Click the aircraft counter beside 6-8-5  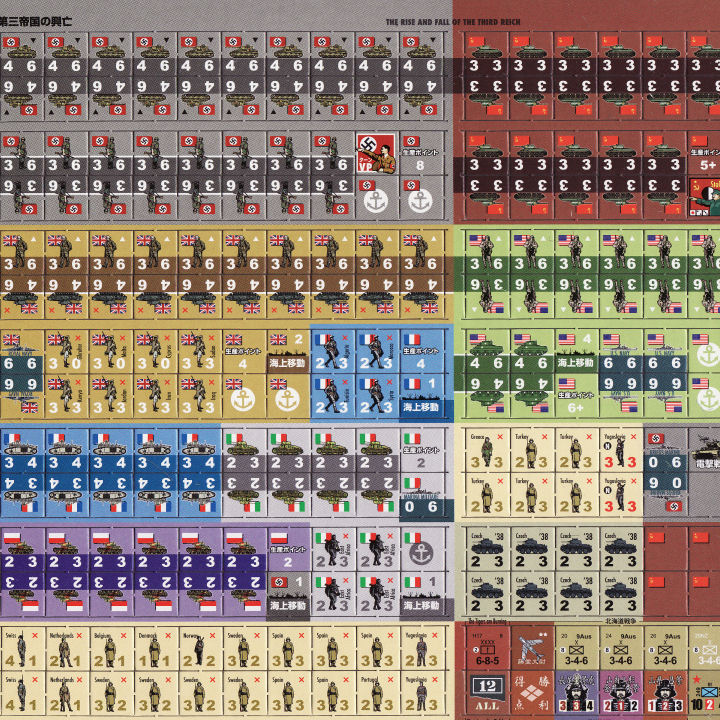click(532, 650)
